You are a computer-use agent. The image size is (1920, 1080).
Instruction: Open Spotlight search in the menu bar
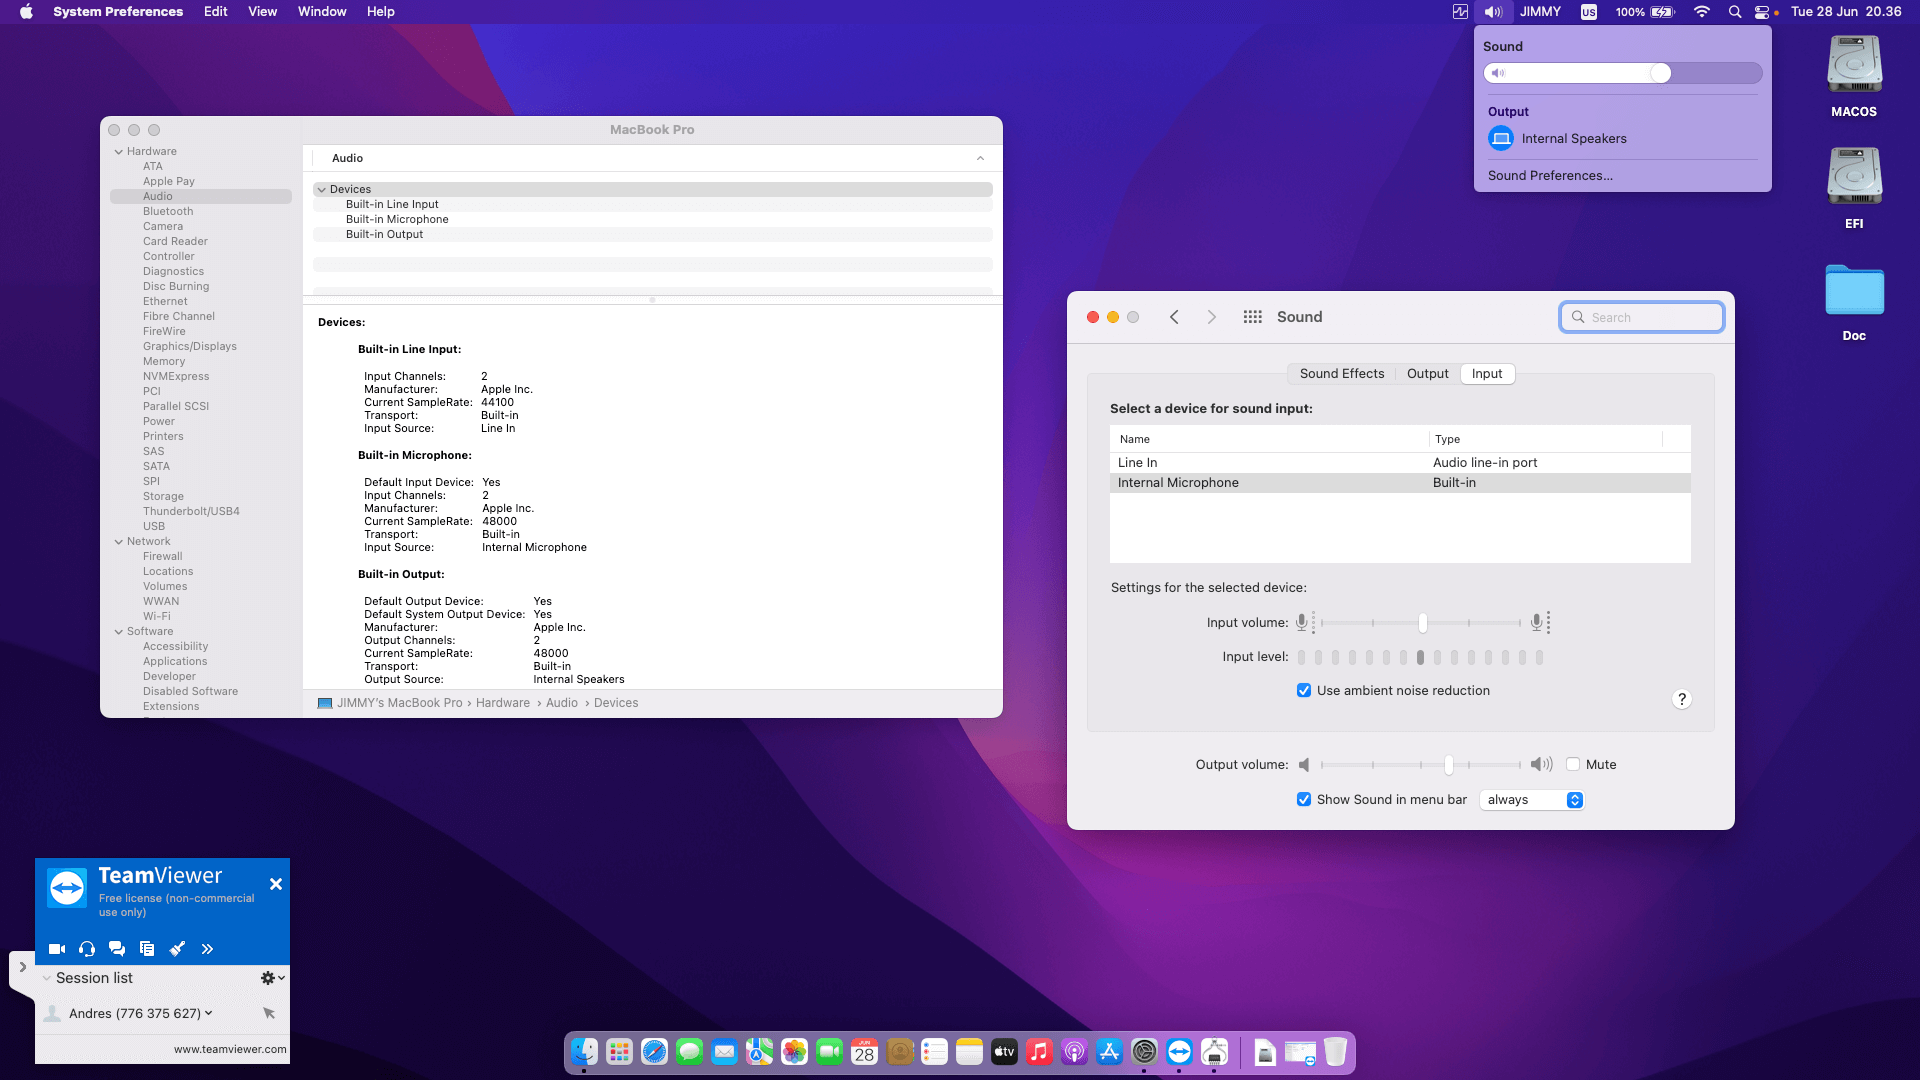tap(1735, 12)
